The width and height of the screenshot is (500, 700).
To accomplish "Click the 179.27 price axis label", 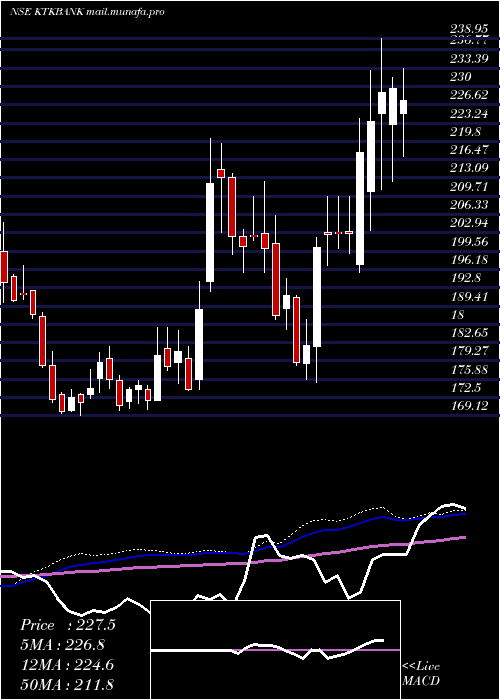I will coord(469,351).
